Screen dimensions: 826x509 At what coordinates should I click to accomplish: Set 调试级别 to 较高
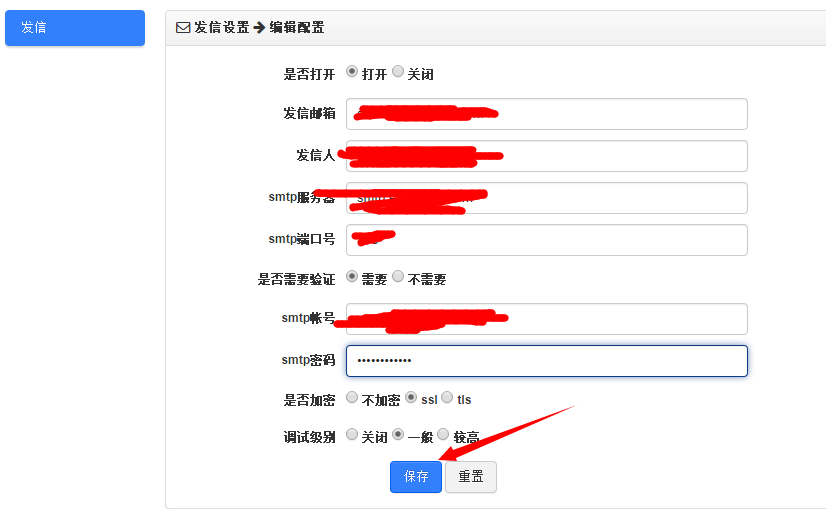(x=443, y=435)
